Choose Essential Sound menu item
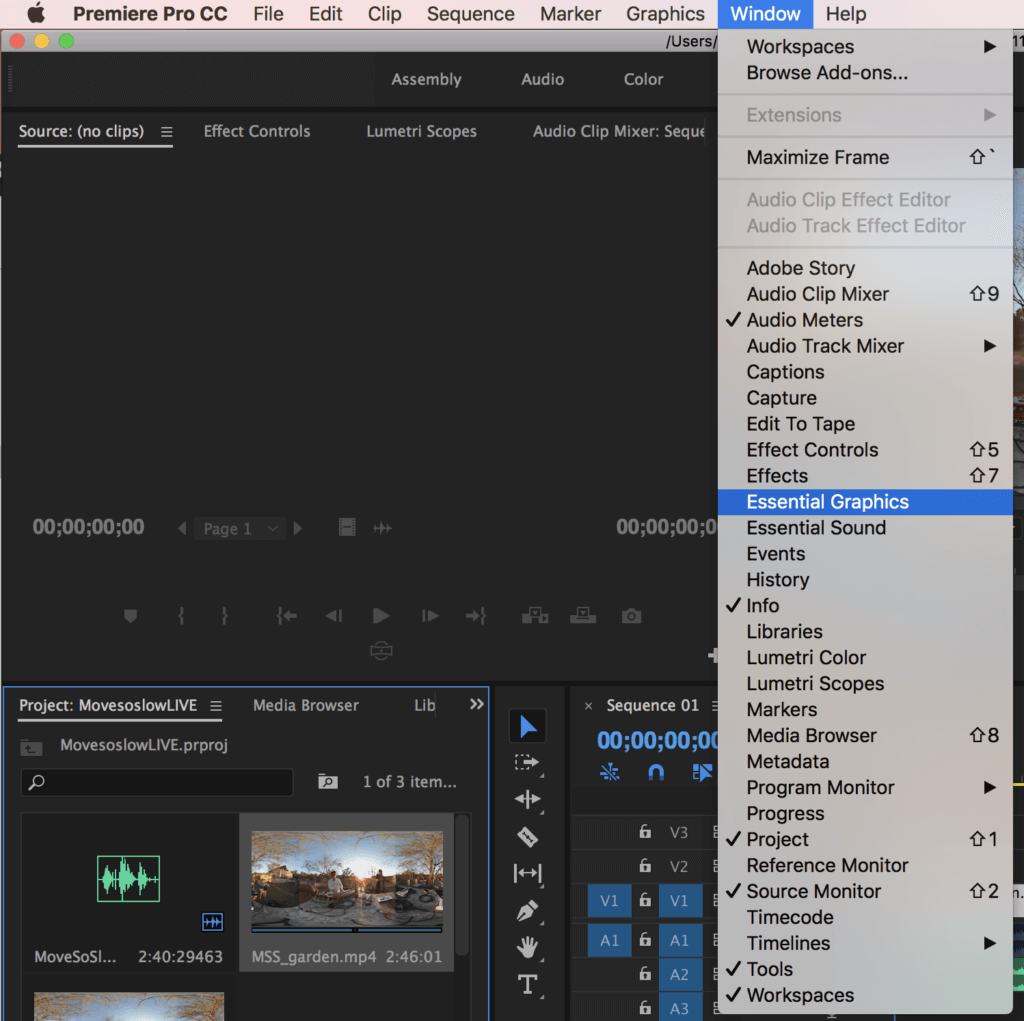Image resolution: width=1024 pixels, height=1021 pixels. tap(865, 527)
